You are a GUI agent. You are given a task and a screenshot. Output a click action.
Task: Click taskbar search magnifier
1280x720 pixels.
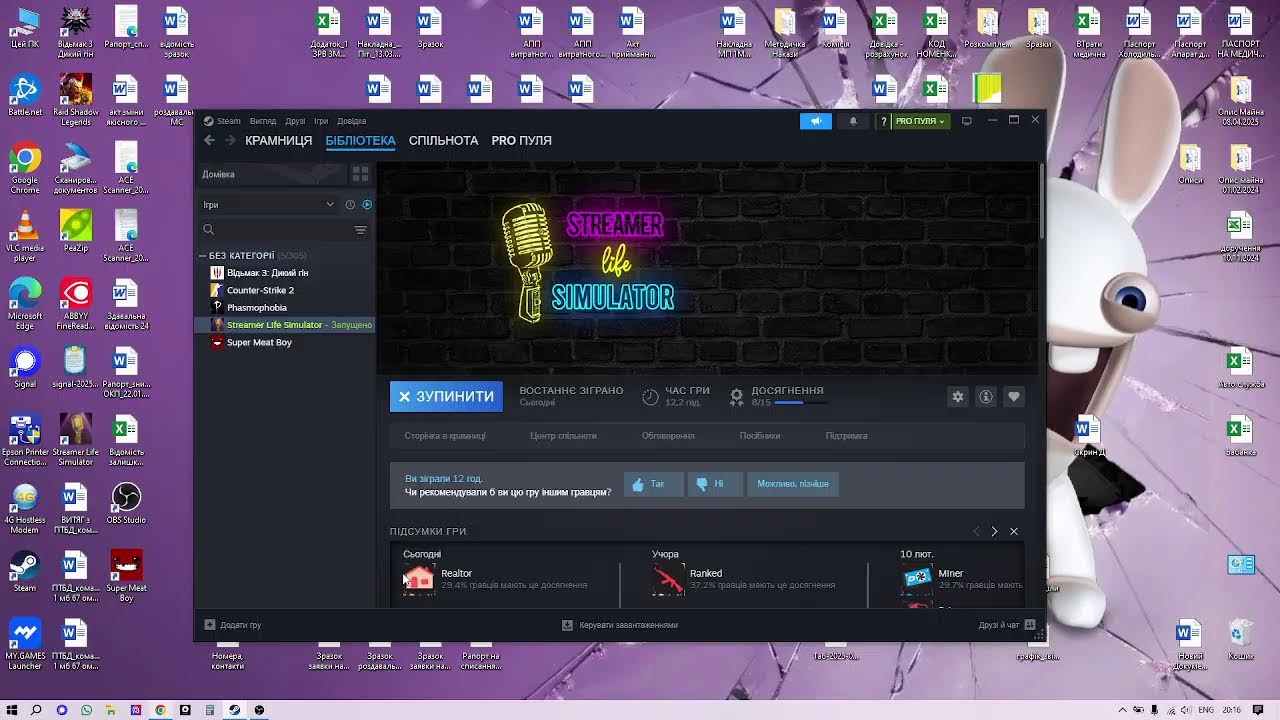tap(36, 710)
